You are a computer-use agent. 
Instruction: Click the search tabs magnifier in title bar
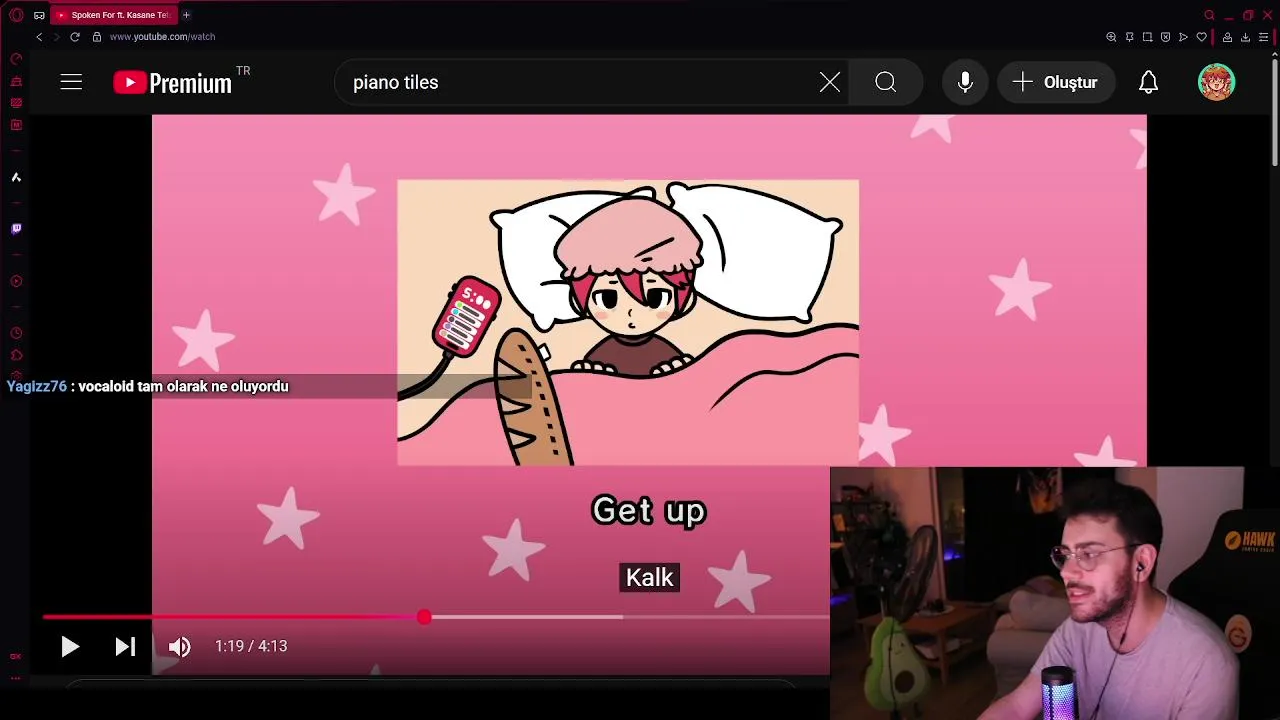1209,15
